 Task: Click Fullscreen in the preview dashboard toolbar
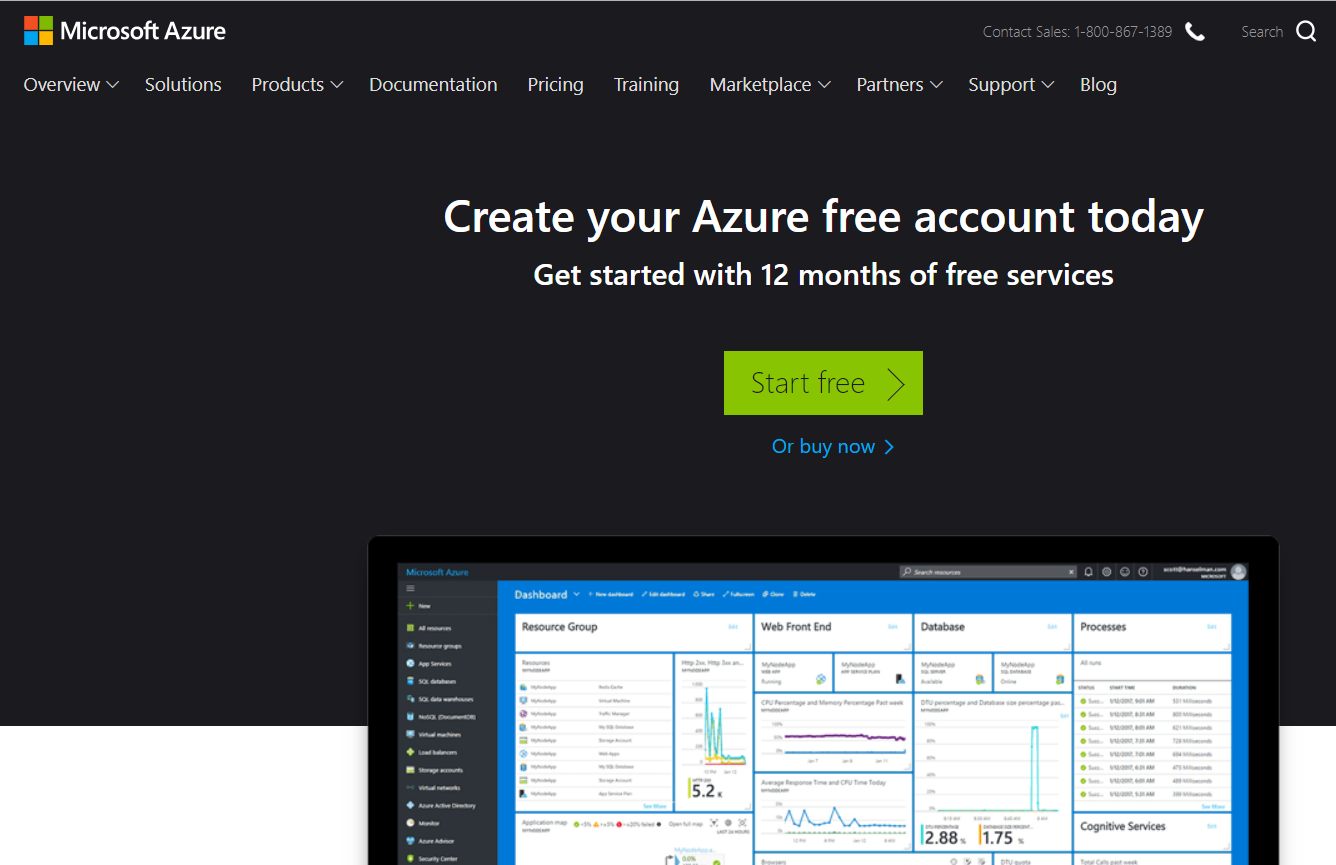click(738, 594)
